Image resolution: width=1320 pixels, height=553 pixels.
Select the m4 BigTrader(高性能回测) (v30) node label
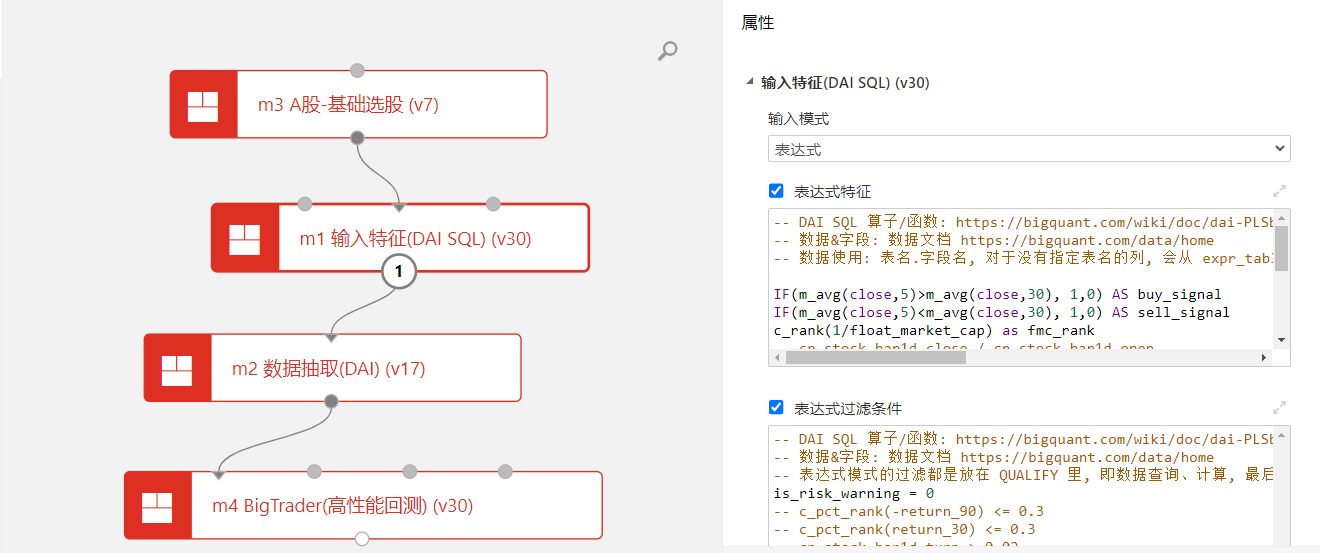point(342,505)
